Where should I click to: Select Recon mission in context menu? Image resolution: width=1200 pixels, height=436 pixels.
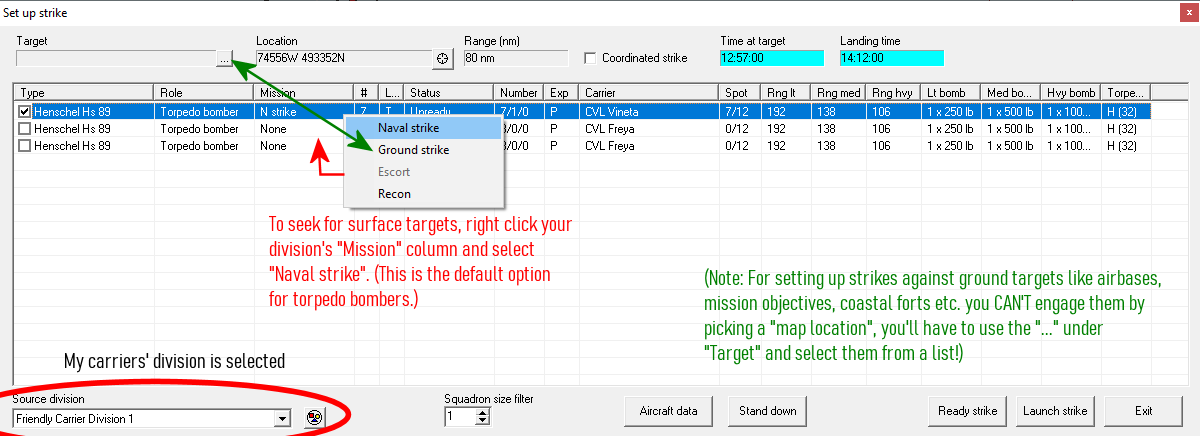click(394, 194)
